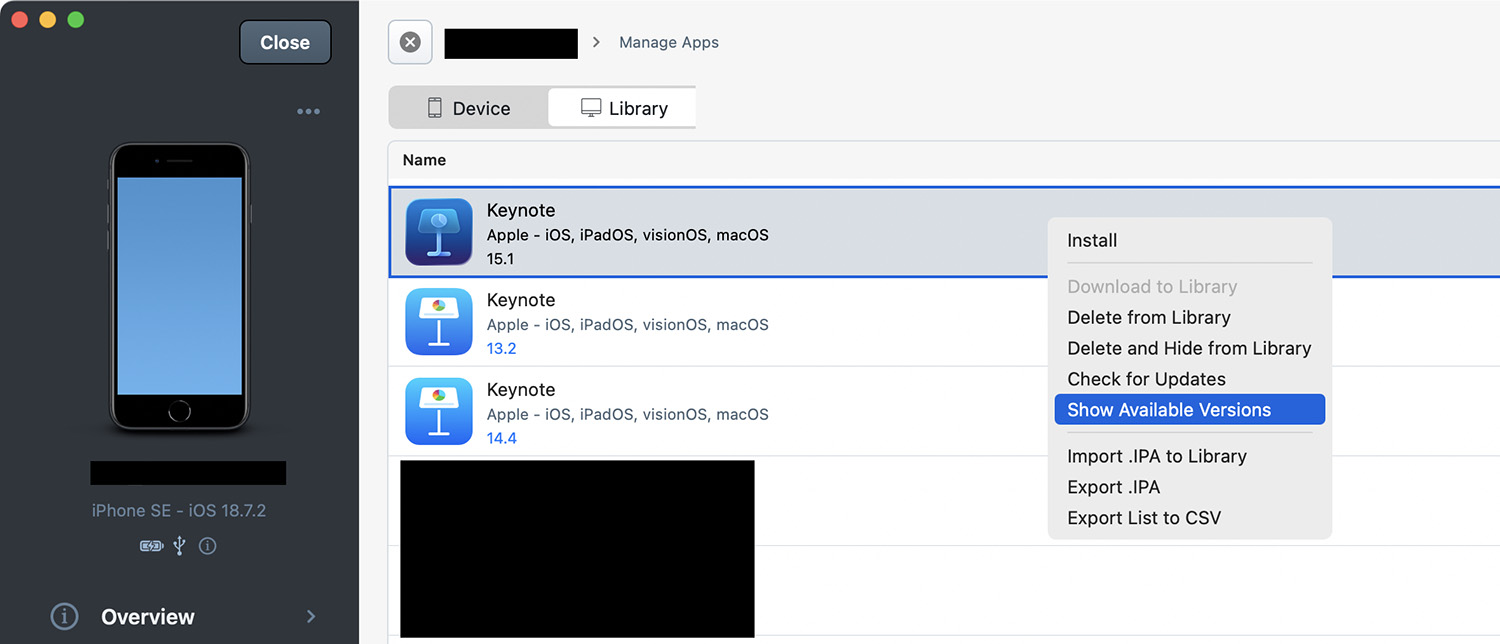Open device info icon below iPhone SE
The width and height of the screenshot is (1500, 644).
(208, 546)
